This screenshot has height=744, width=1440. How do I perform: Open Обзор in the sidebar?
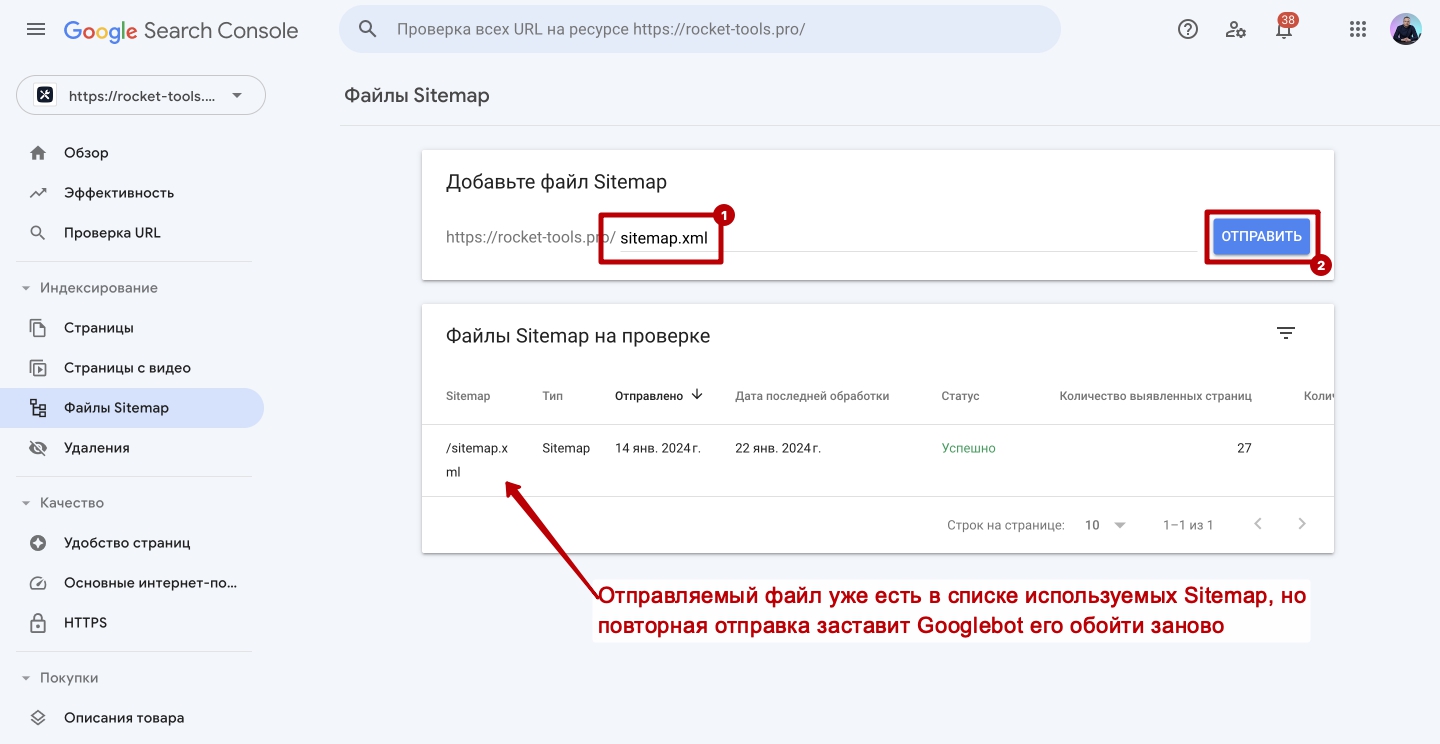(132, 153)
